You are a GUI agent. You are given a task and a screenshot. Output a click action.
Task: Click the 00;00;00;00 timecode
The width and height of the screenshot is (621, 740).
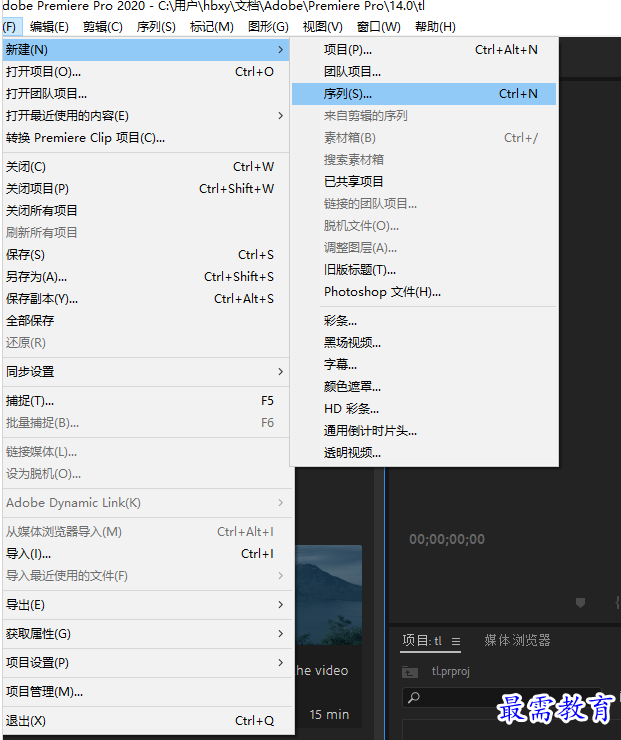(x=446, y=539)
